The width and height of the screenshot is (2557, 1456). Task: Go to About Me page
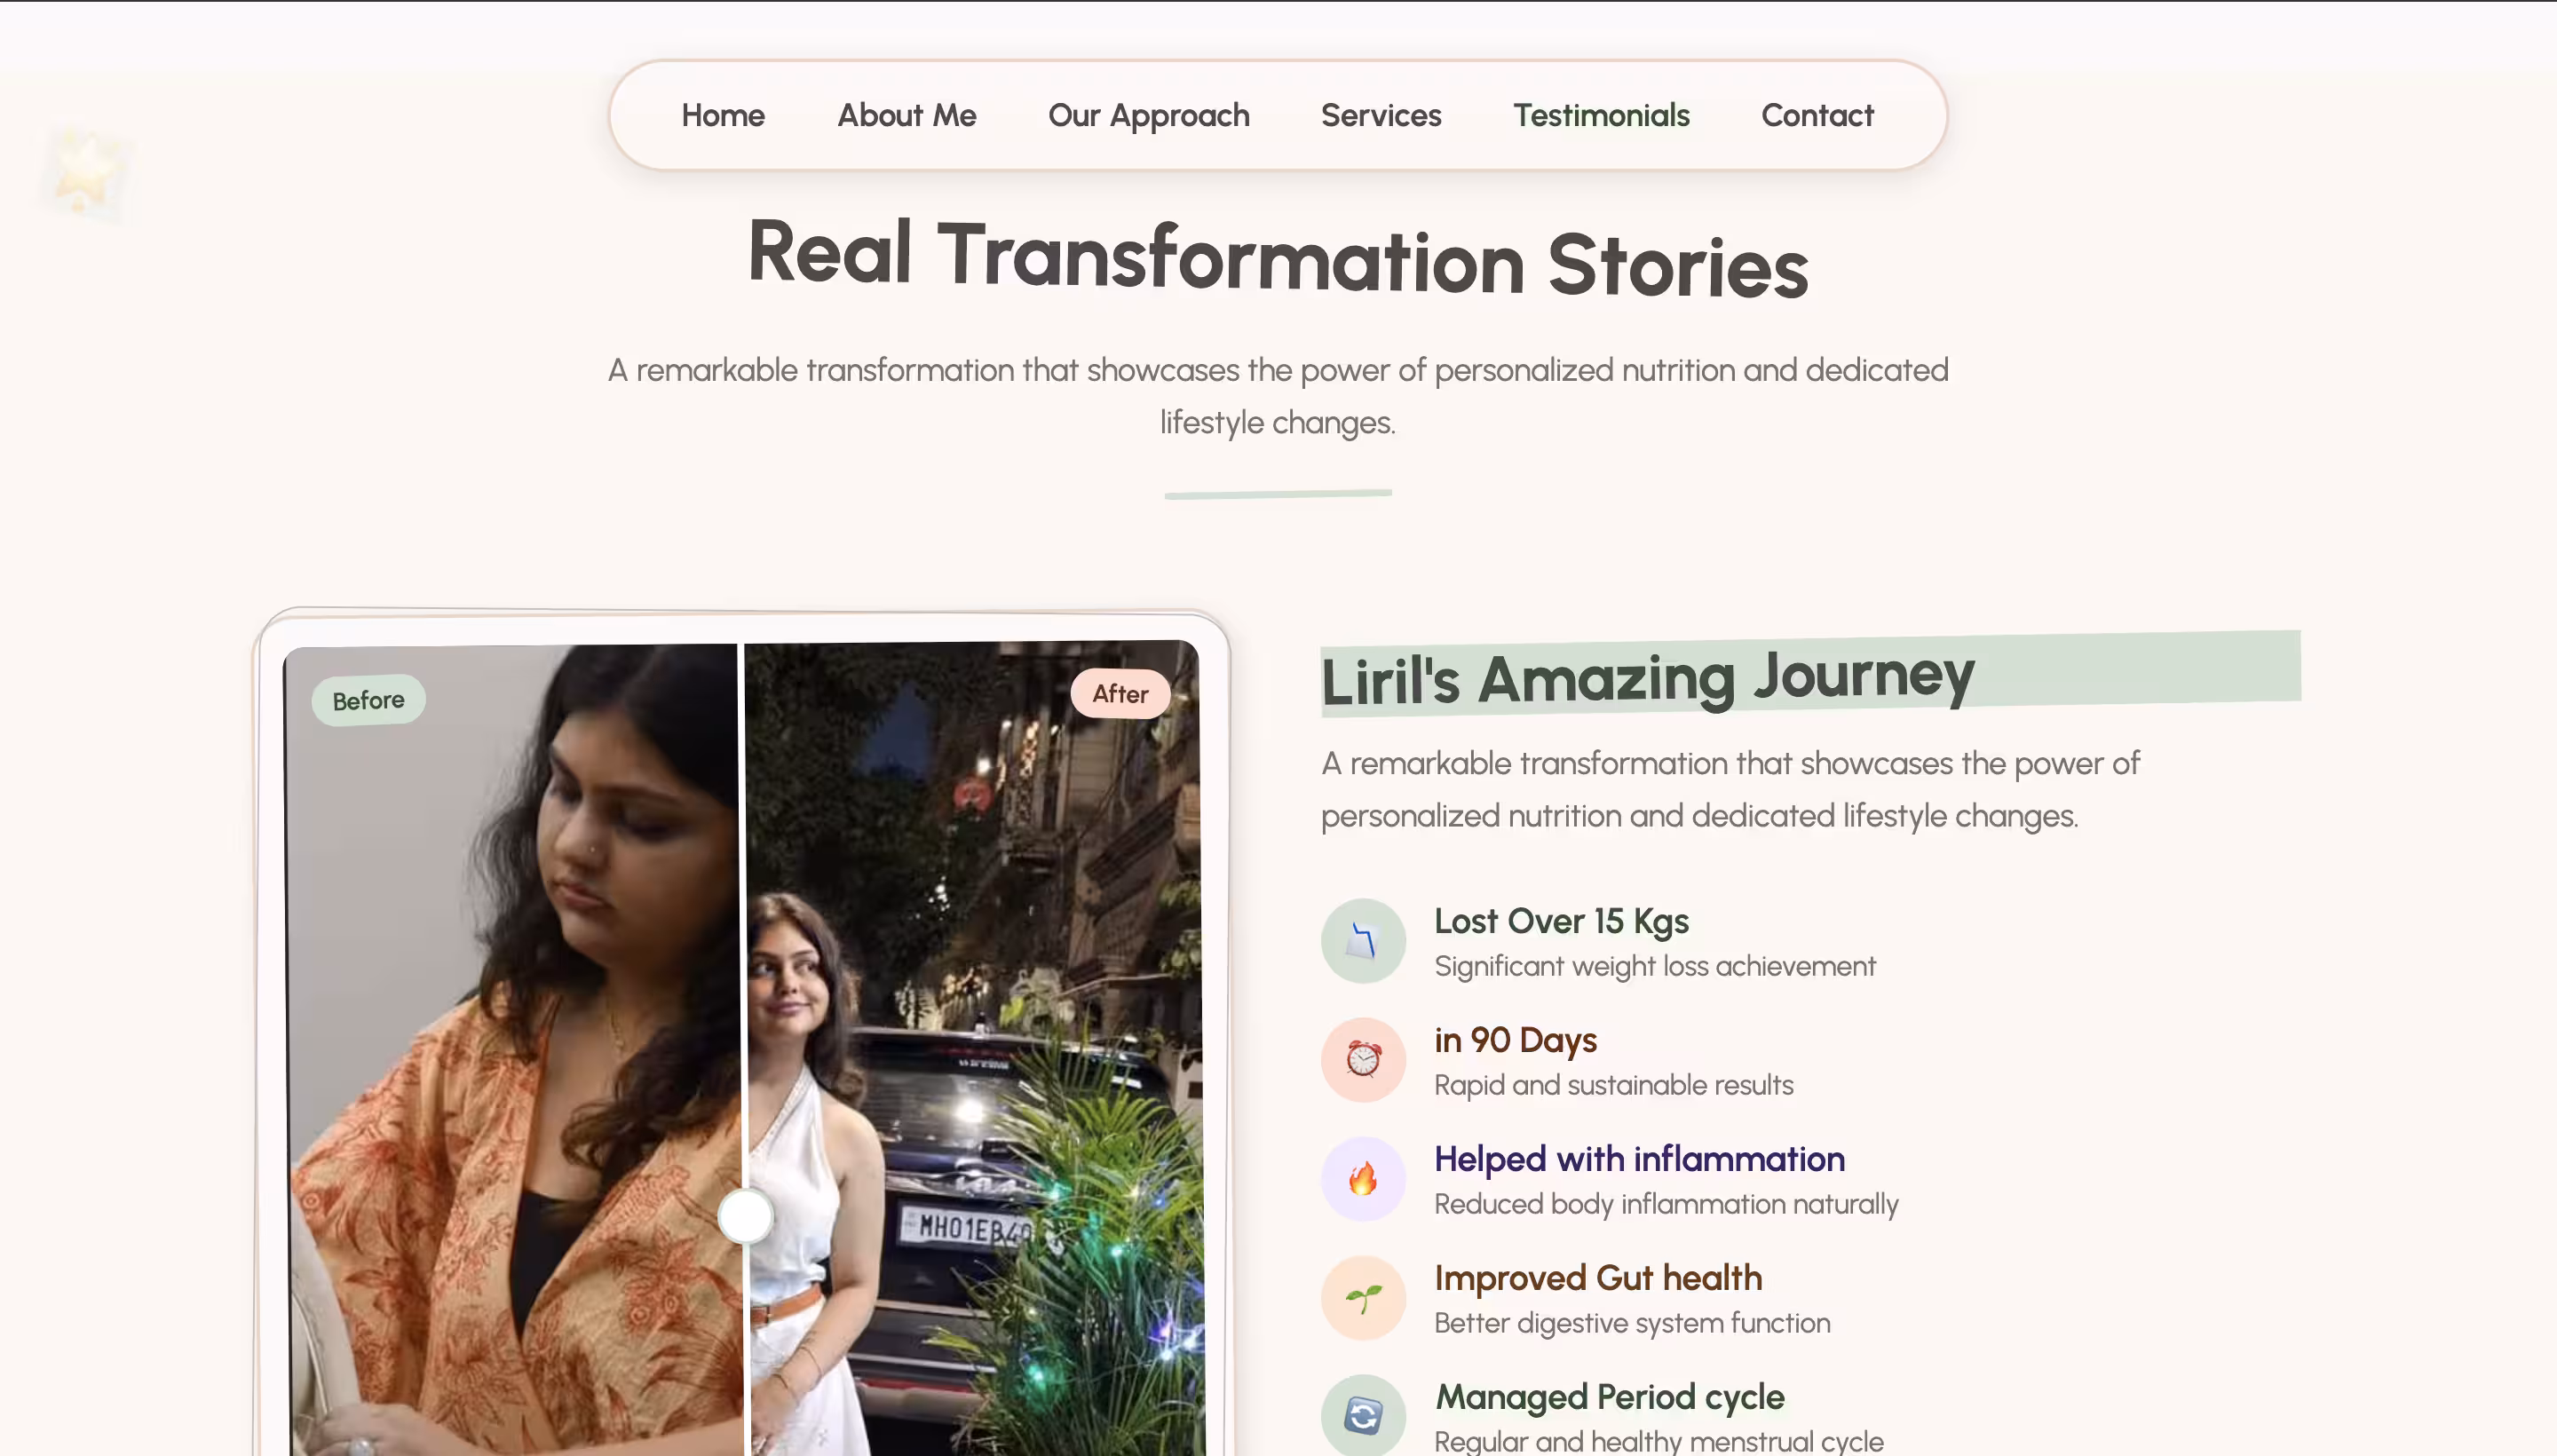pyautogui.click(x=906, y=115)
